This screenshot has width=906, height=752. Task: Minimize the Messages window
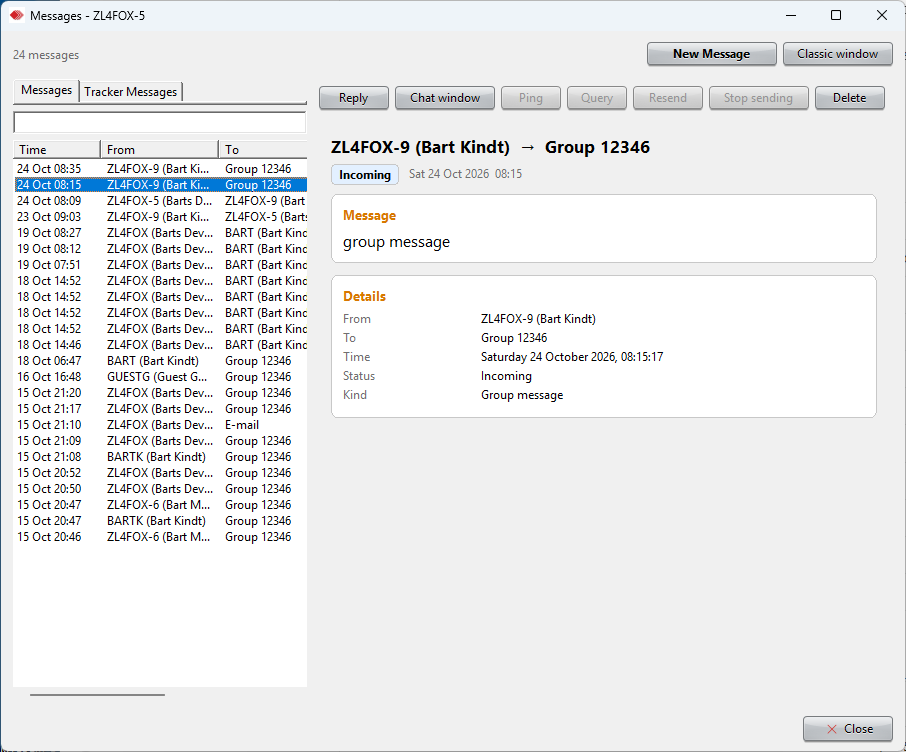tap(791, 16)
